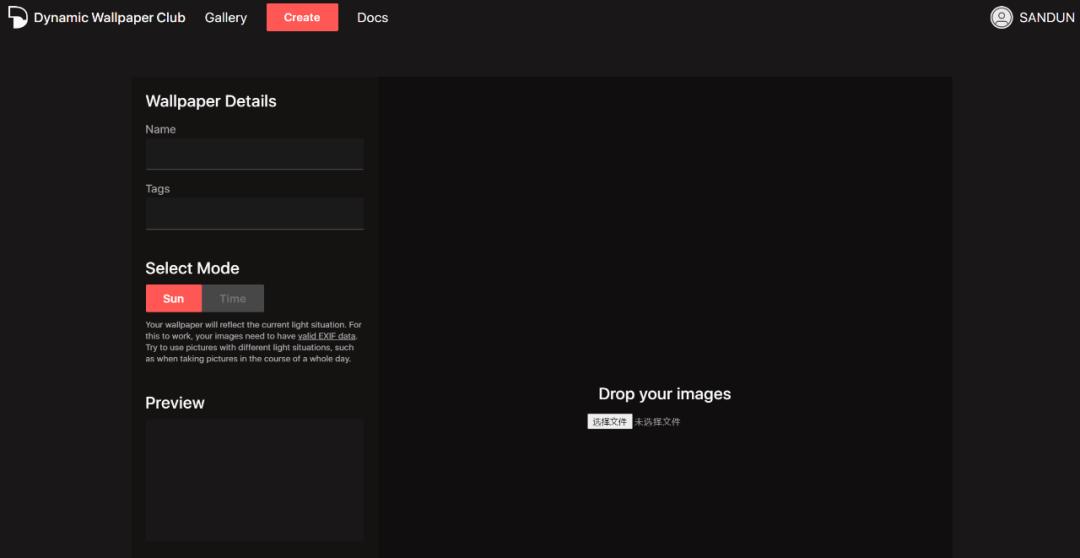Click the no file selected text

657,422
